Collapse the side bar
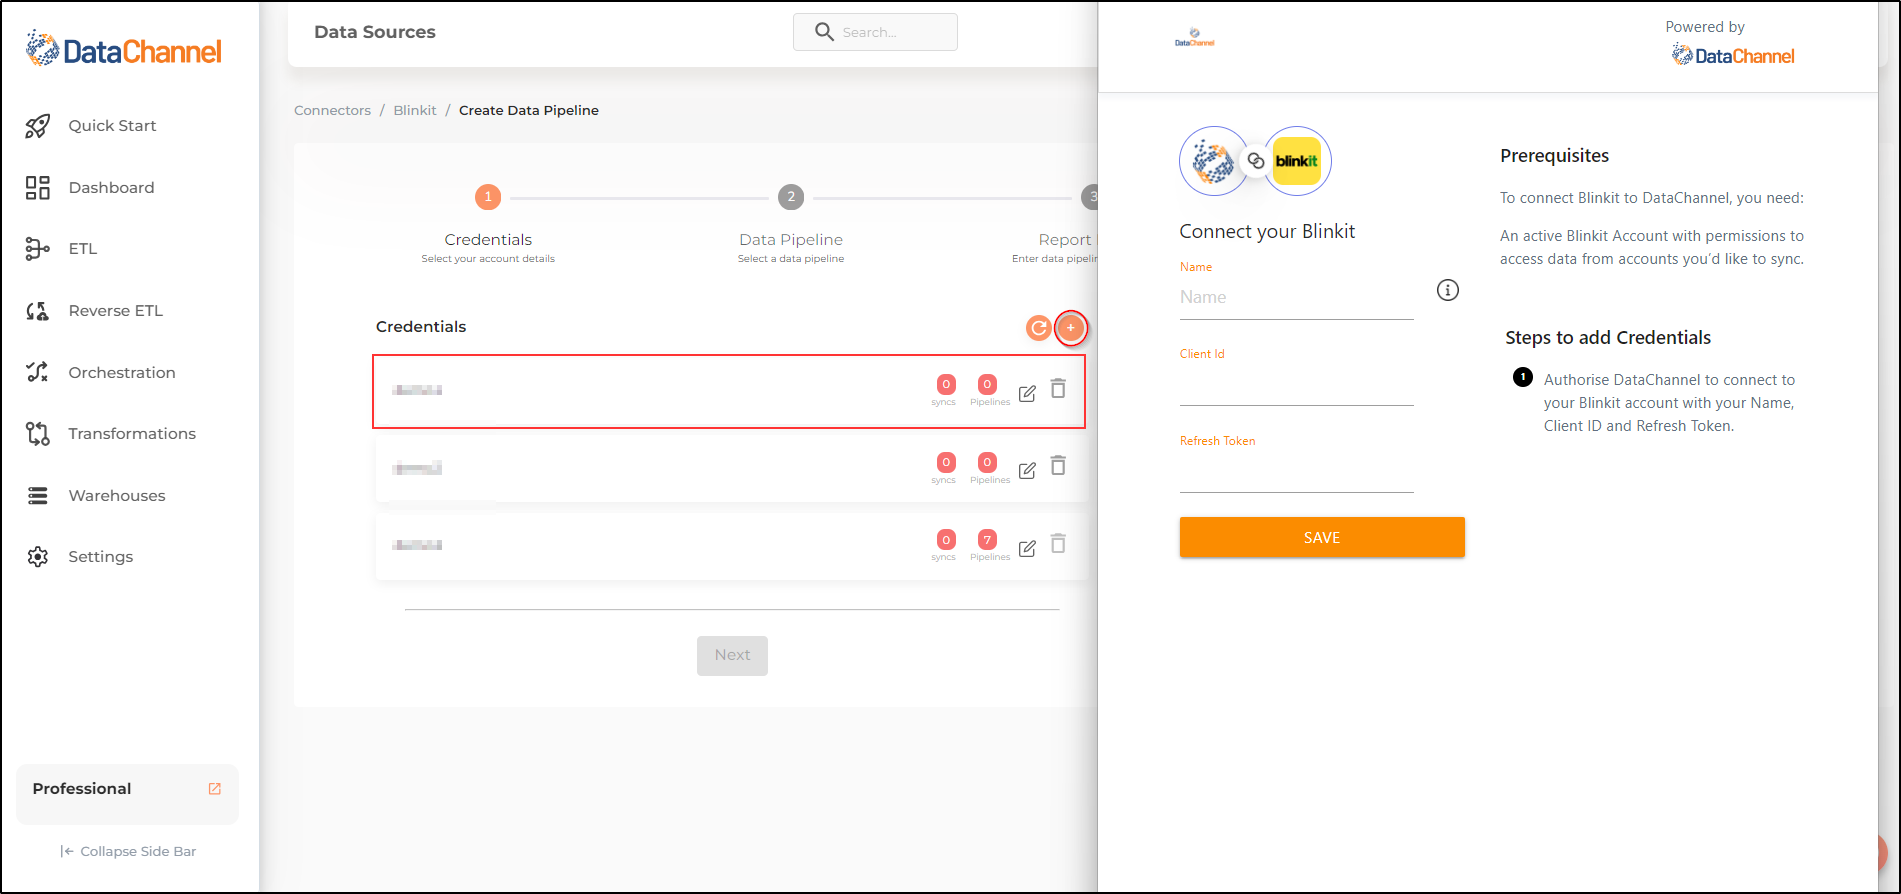Viewport: 1901px width, 894px height. click(128, 852)
